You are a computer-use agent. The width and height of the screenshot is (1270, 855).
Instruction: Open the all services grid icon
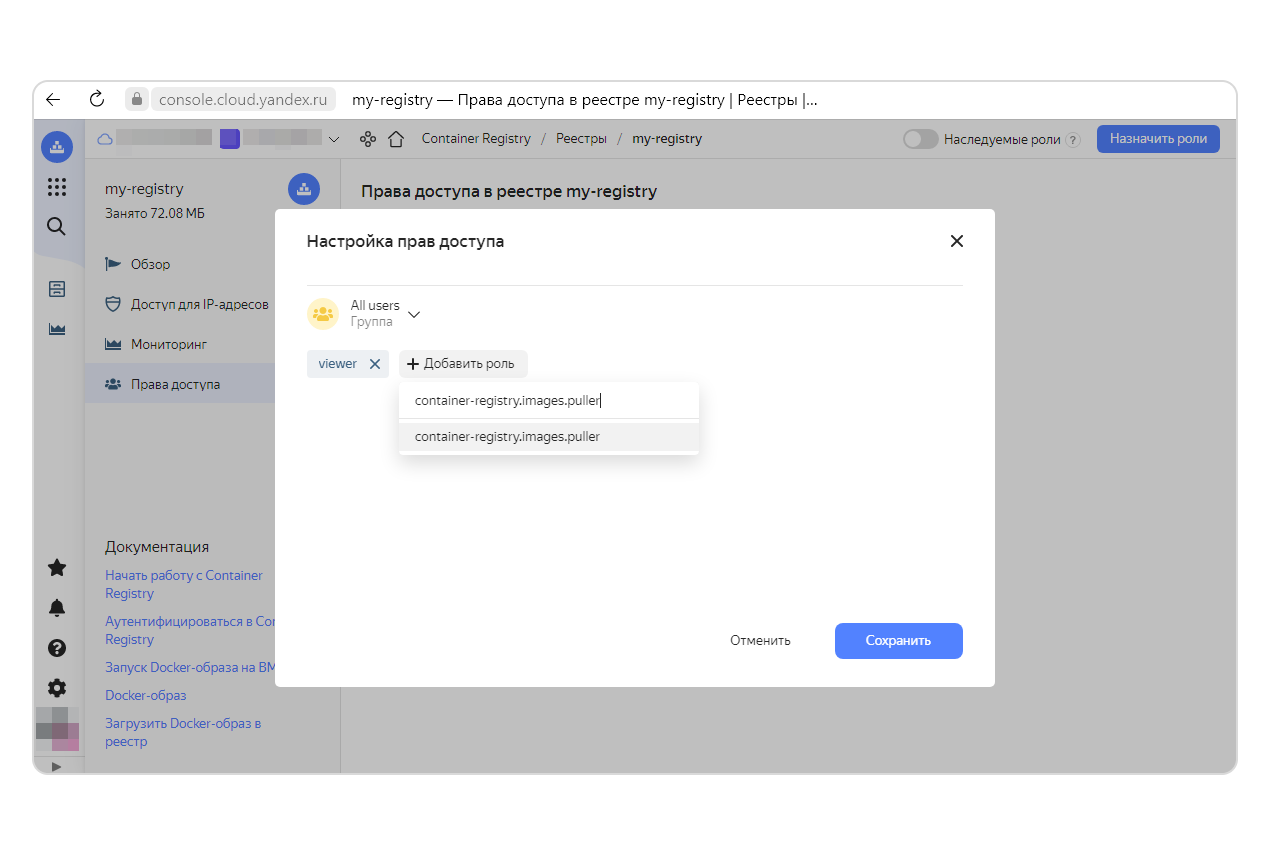57,187
